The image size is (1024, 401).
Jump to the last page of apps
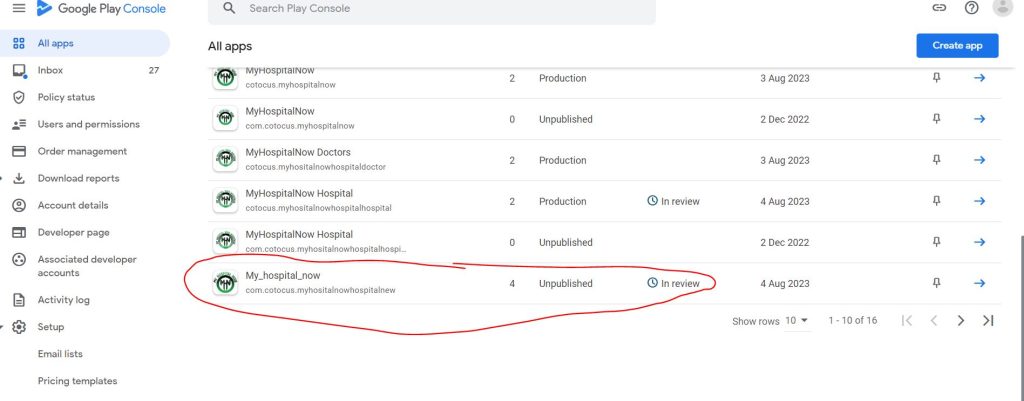pyautogui.click(x=988, y=321)
